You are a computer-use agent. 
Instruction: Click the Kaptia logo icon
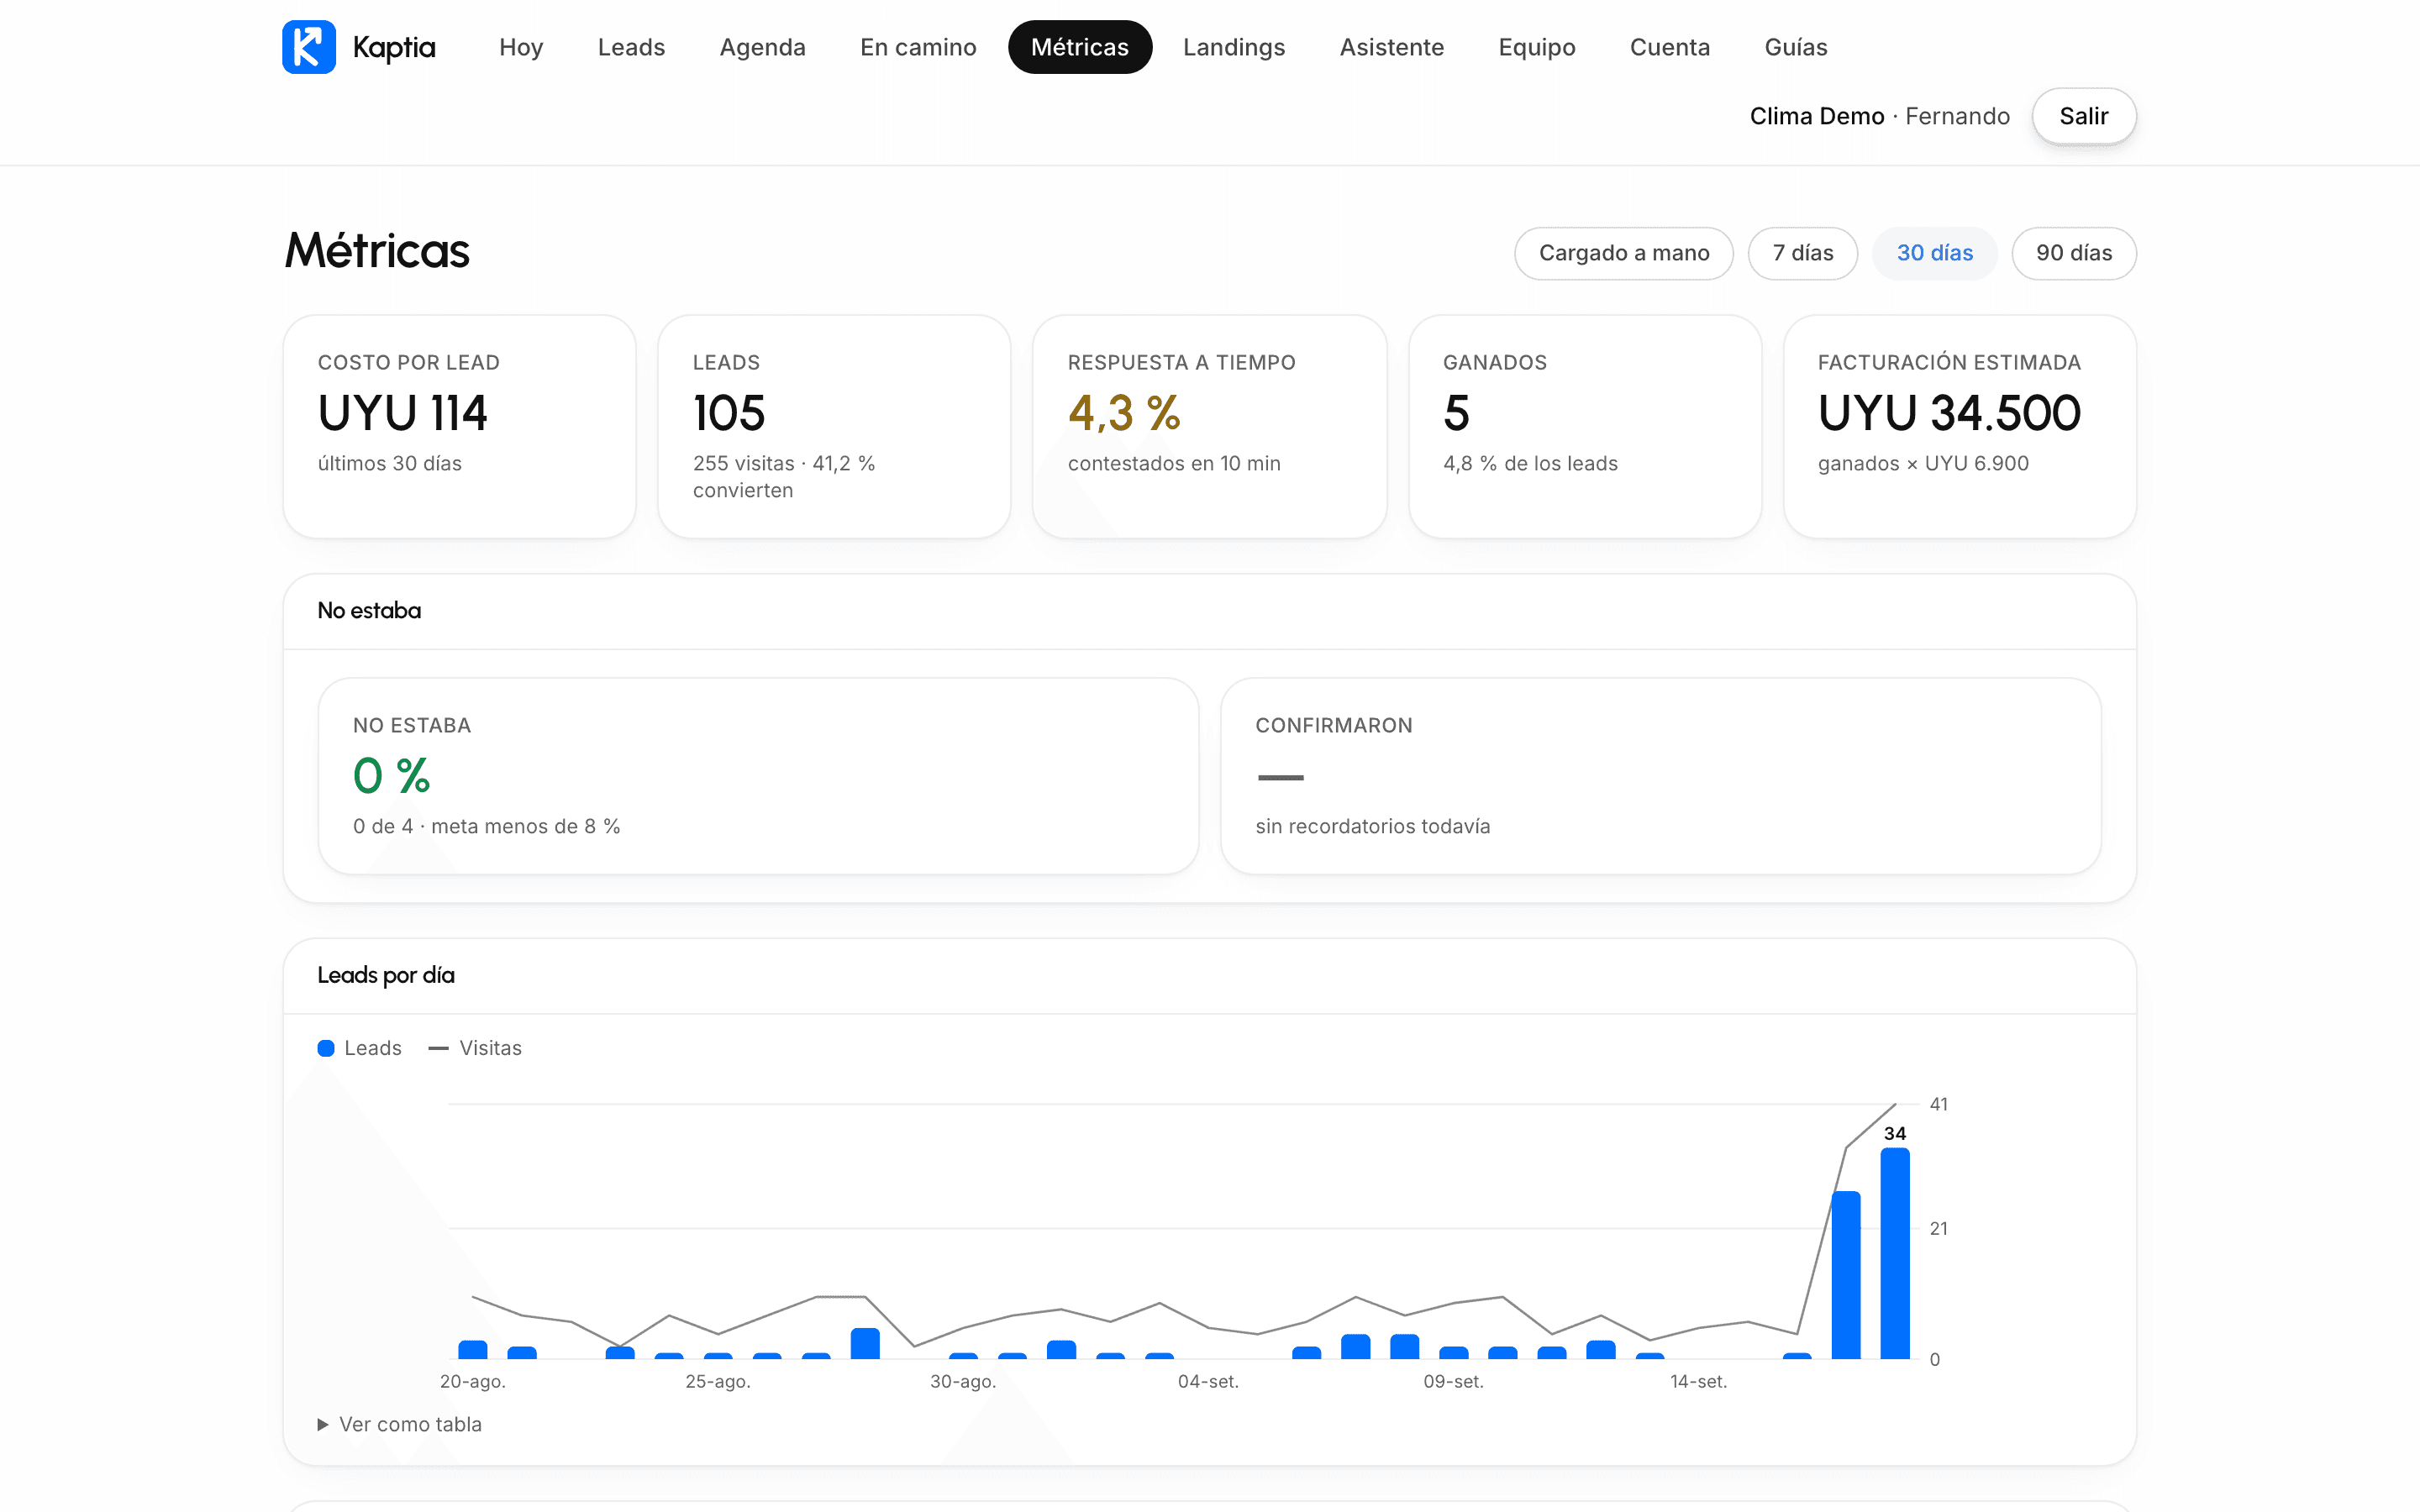click(x=309, y=47)
